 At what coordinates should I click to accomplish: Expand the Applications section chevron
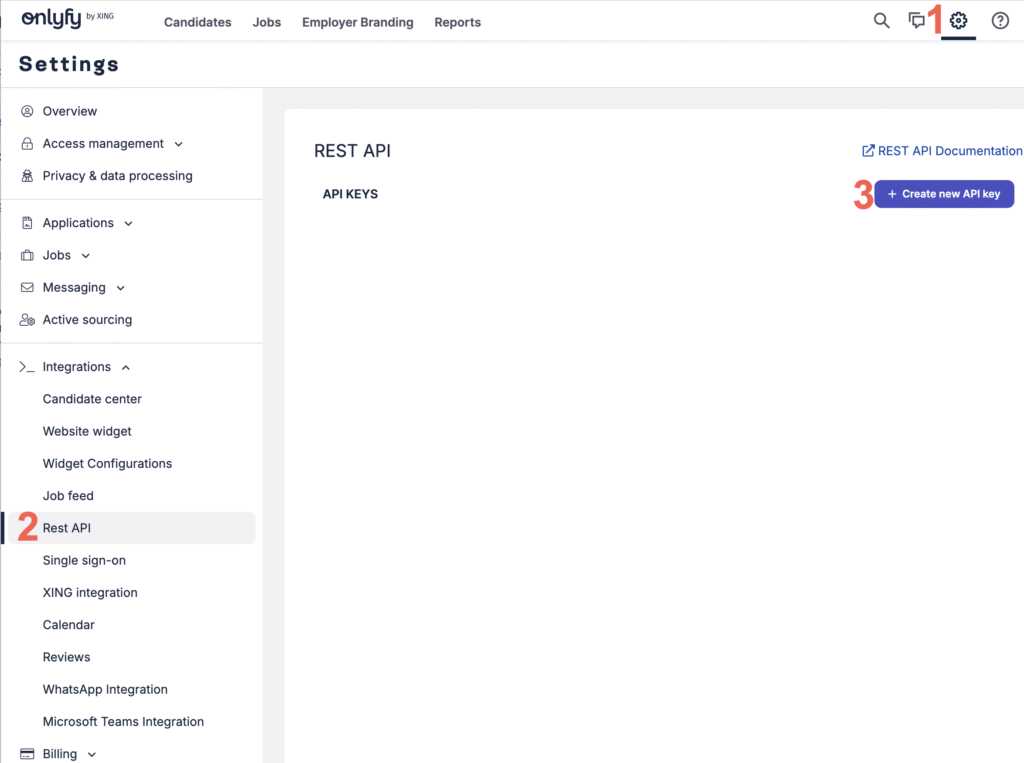(128, 223)
